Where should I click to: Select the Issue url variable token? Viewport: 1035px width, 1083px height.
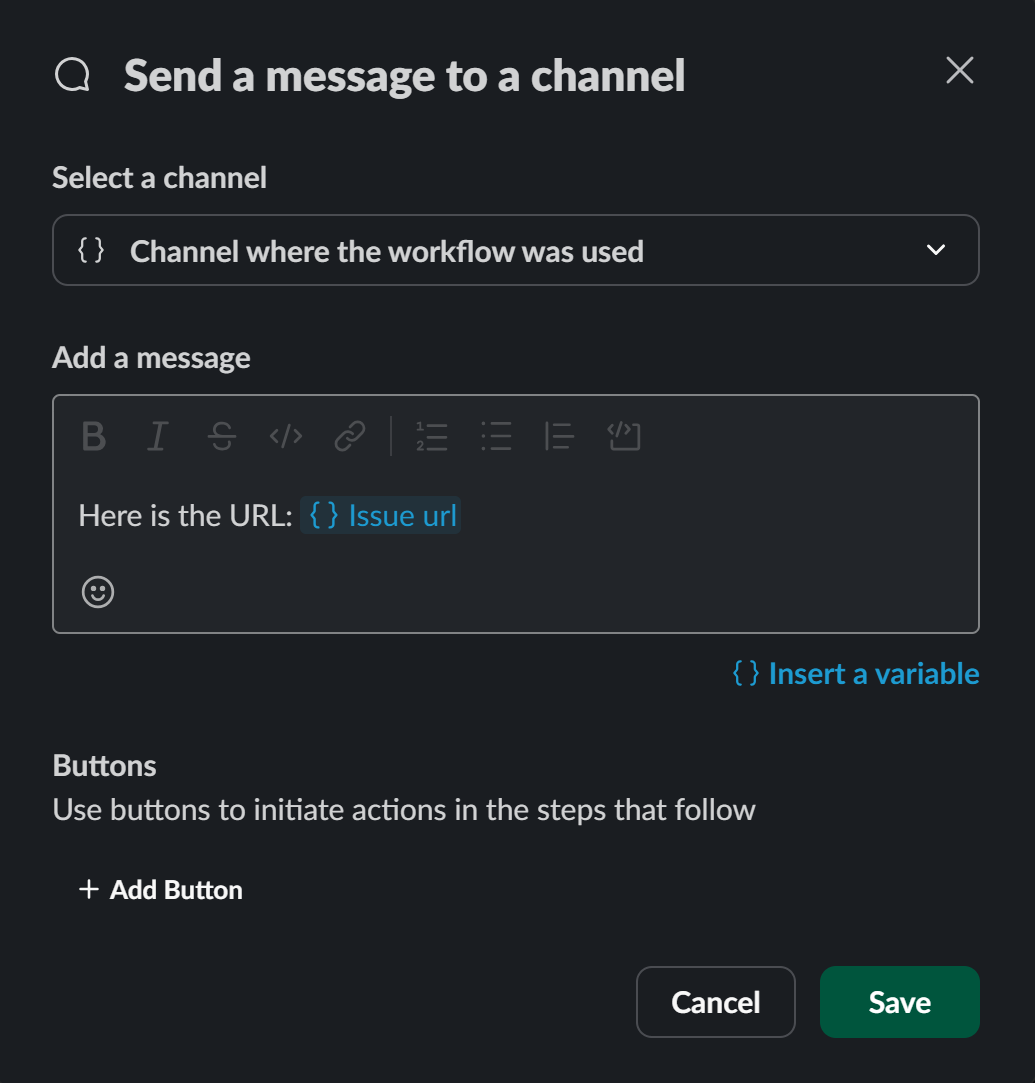(380, 515)
